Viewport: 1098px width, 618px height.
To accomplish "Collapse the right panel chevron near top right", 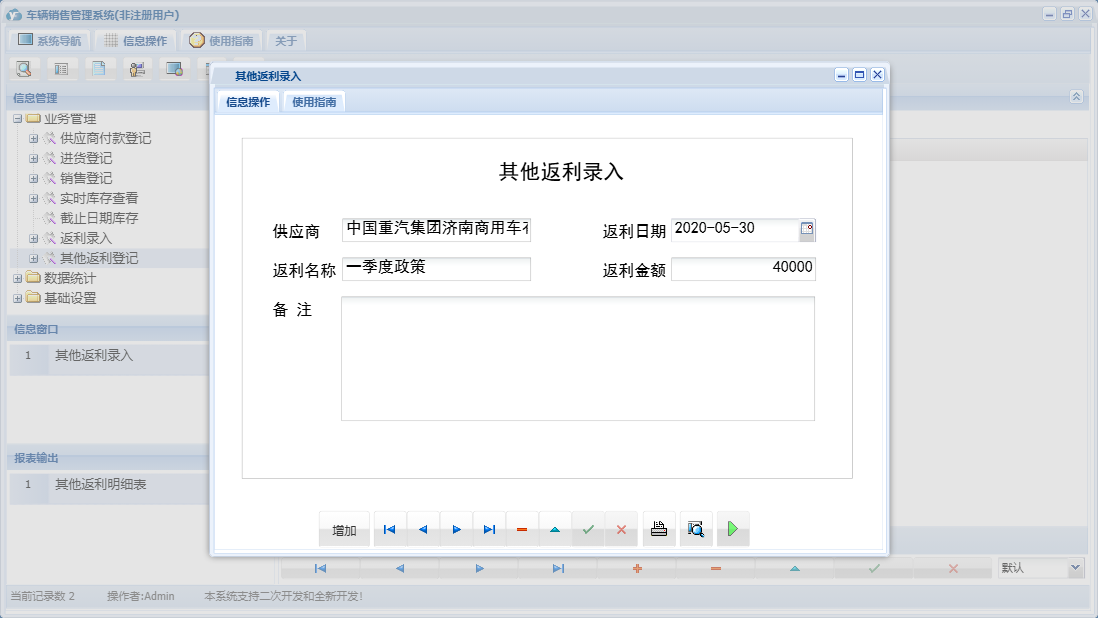I will 1077,97.
